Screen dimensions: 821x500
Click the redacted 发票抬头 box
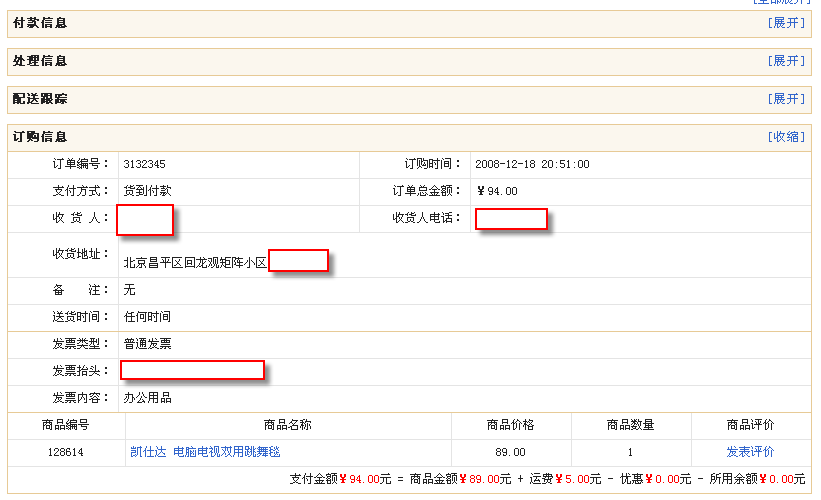[x=192, y=371]
